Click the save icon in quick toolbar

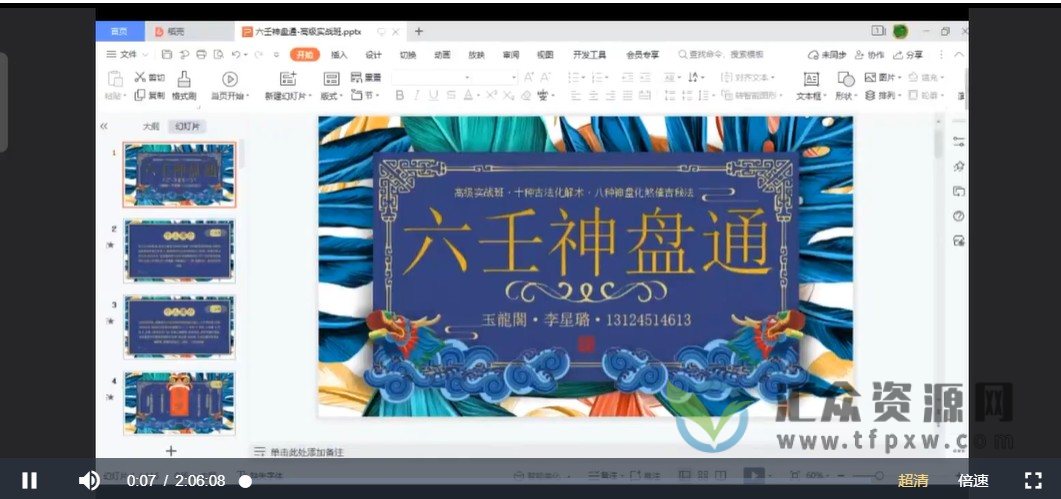[167, 55]
